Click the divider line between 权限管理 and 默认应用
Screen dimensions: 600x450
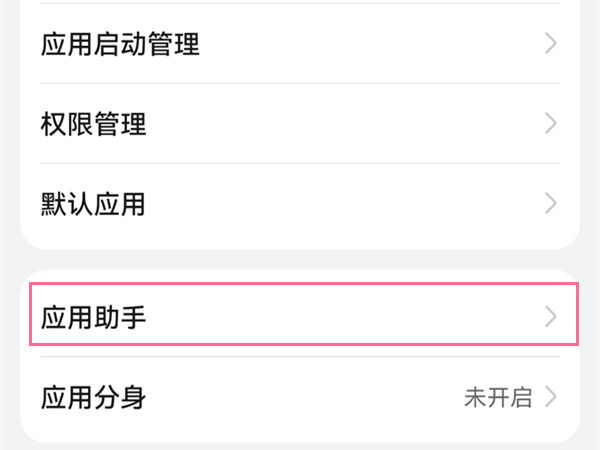coord(300,164)
